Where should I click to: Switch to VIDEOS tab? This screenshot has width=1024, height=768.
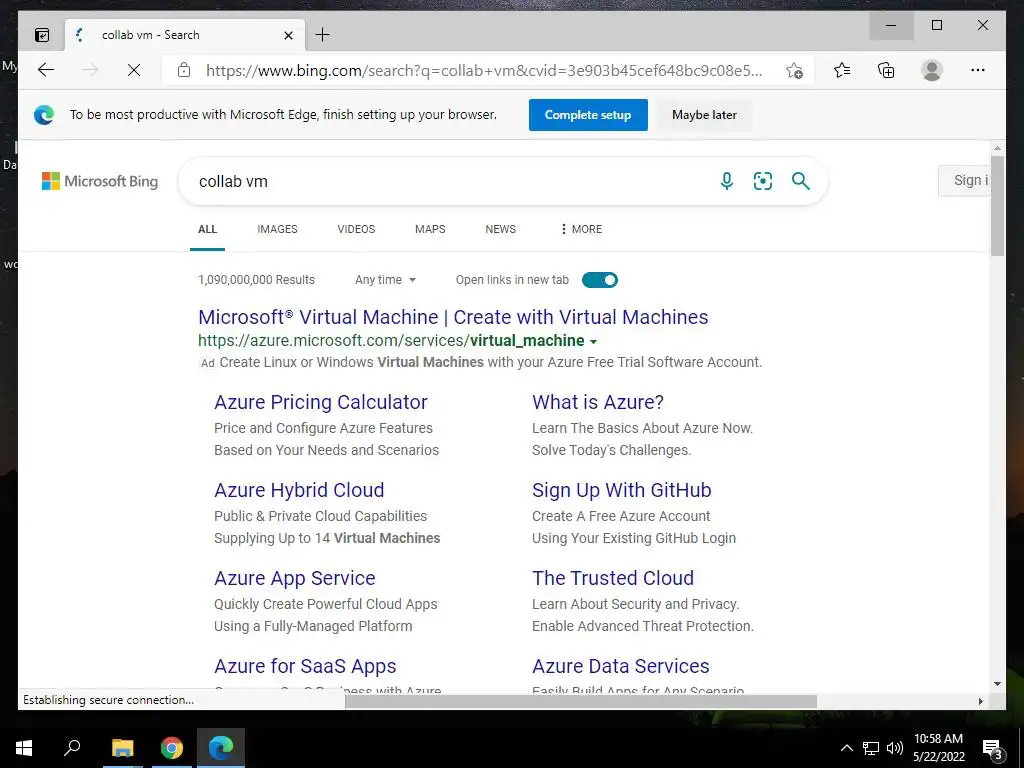point(356,229)
